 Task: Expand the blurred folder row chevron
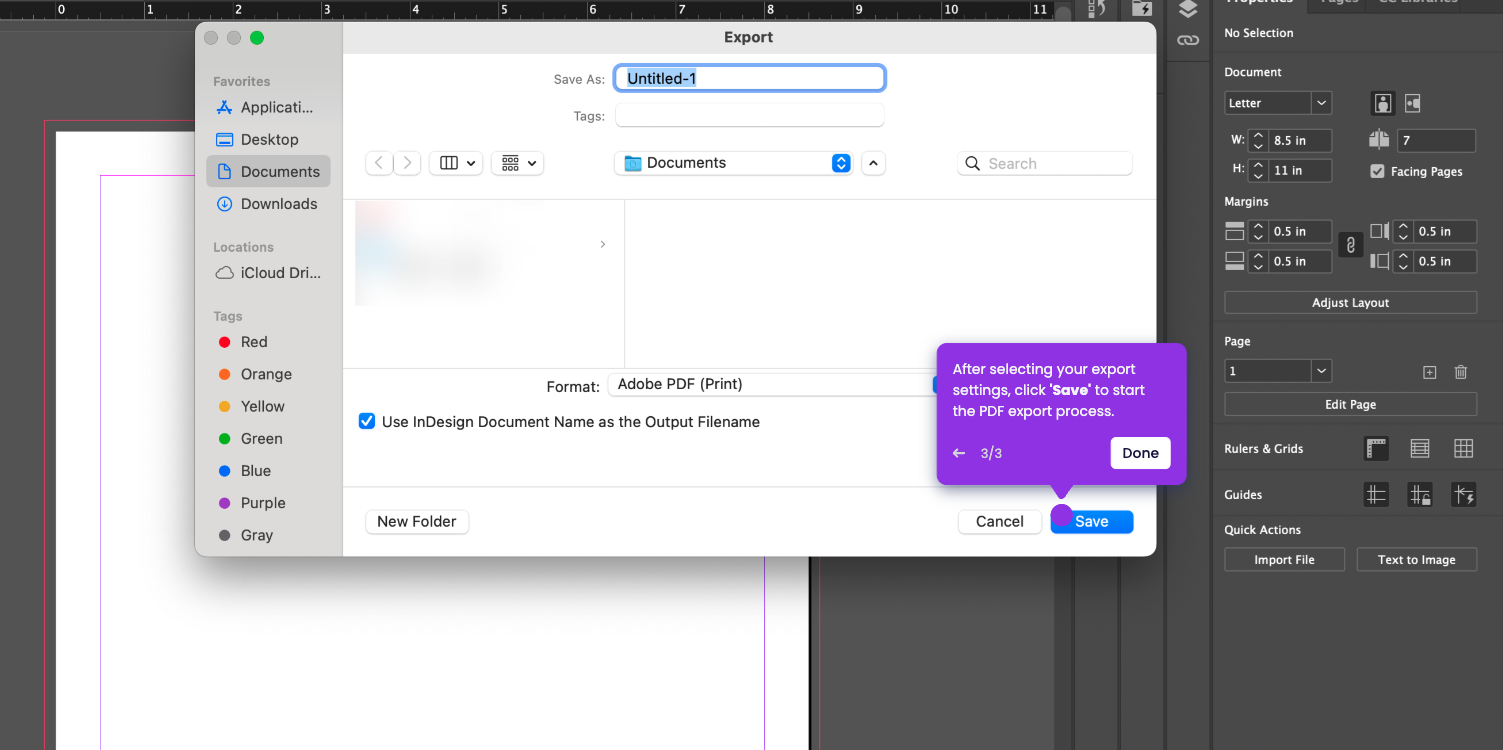[x=602, y=244]
